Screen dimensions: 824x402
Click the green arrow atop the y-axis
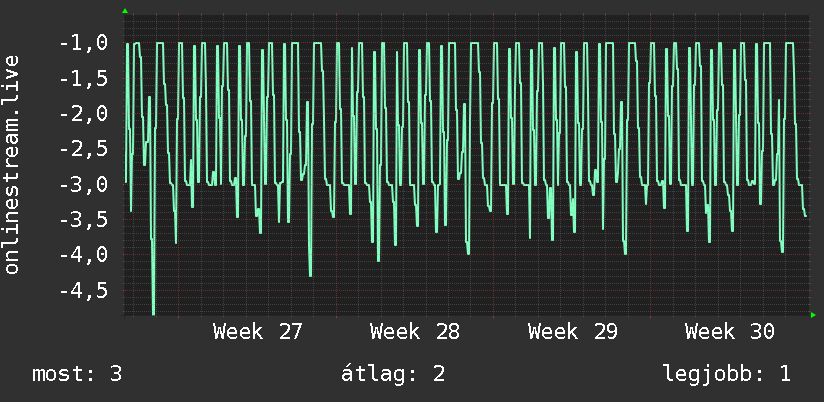[x=125, y=11]
